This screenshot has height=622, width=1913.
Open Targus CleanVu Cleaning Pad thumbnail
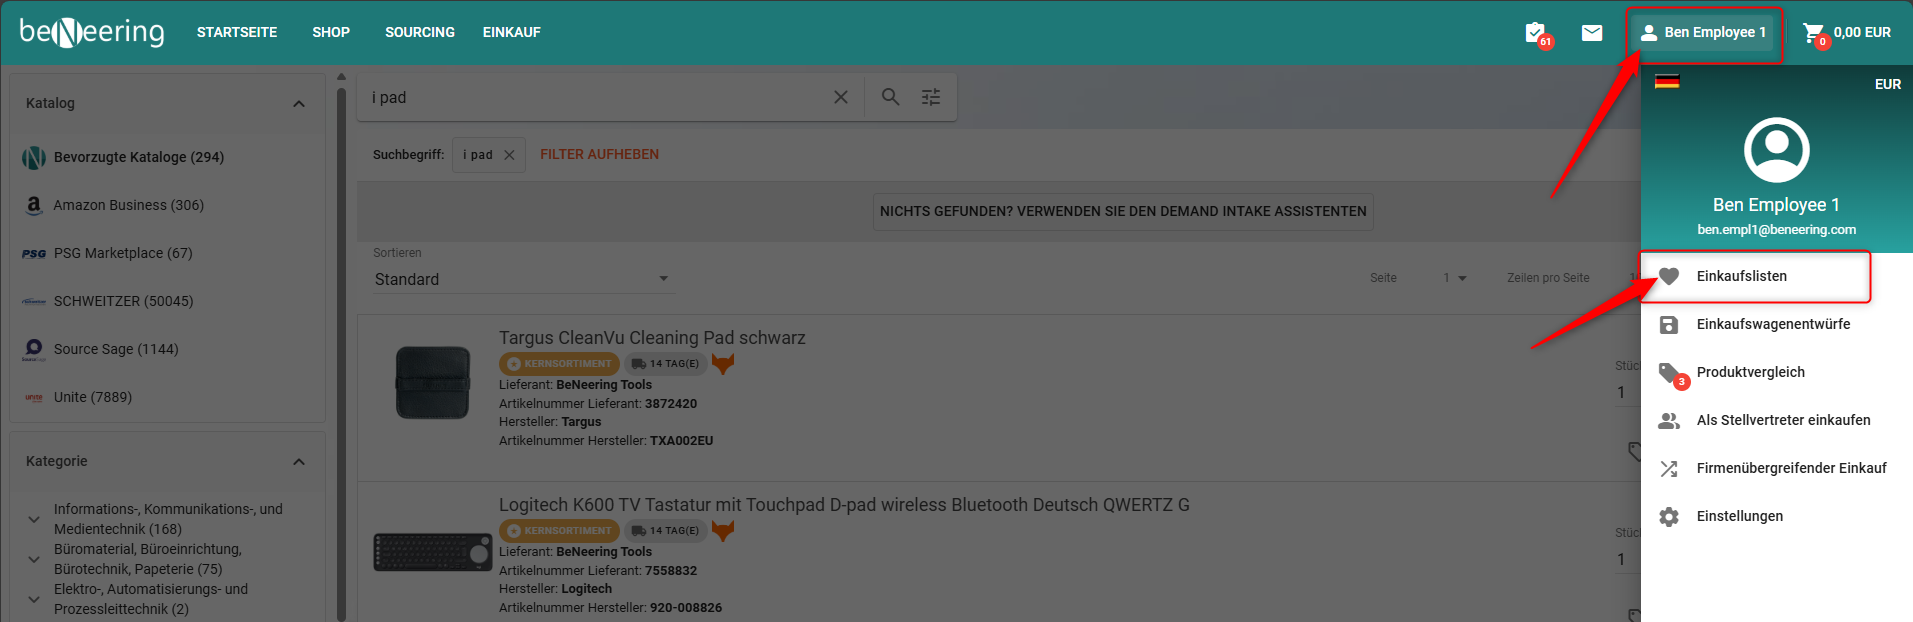(x=432, y=383)
